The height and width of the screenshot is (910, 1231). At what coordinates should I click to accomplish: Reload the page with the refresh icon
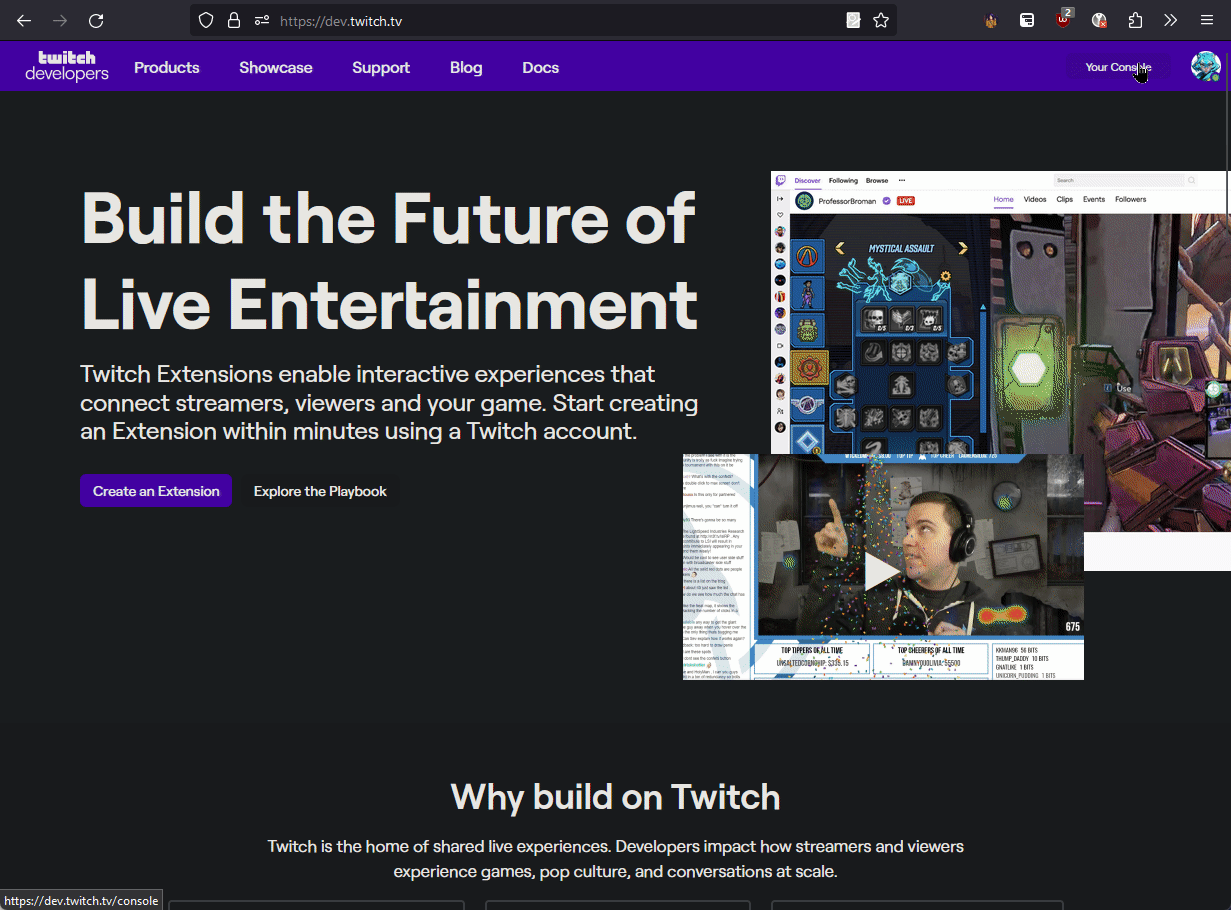pos(96,20)
